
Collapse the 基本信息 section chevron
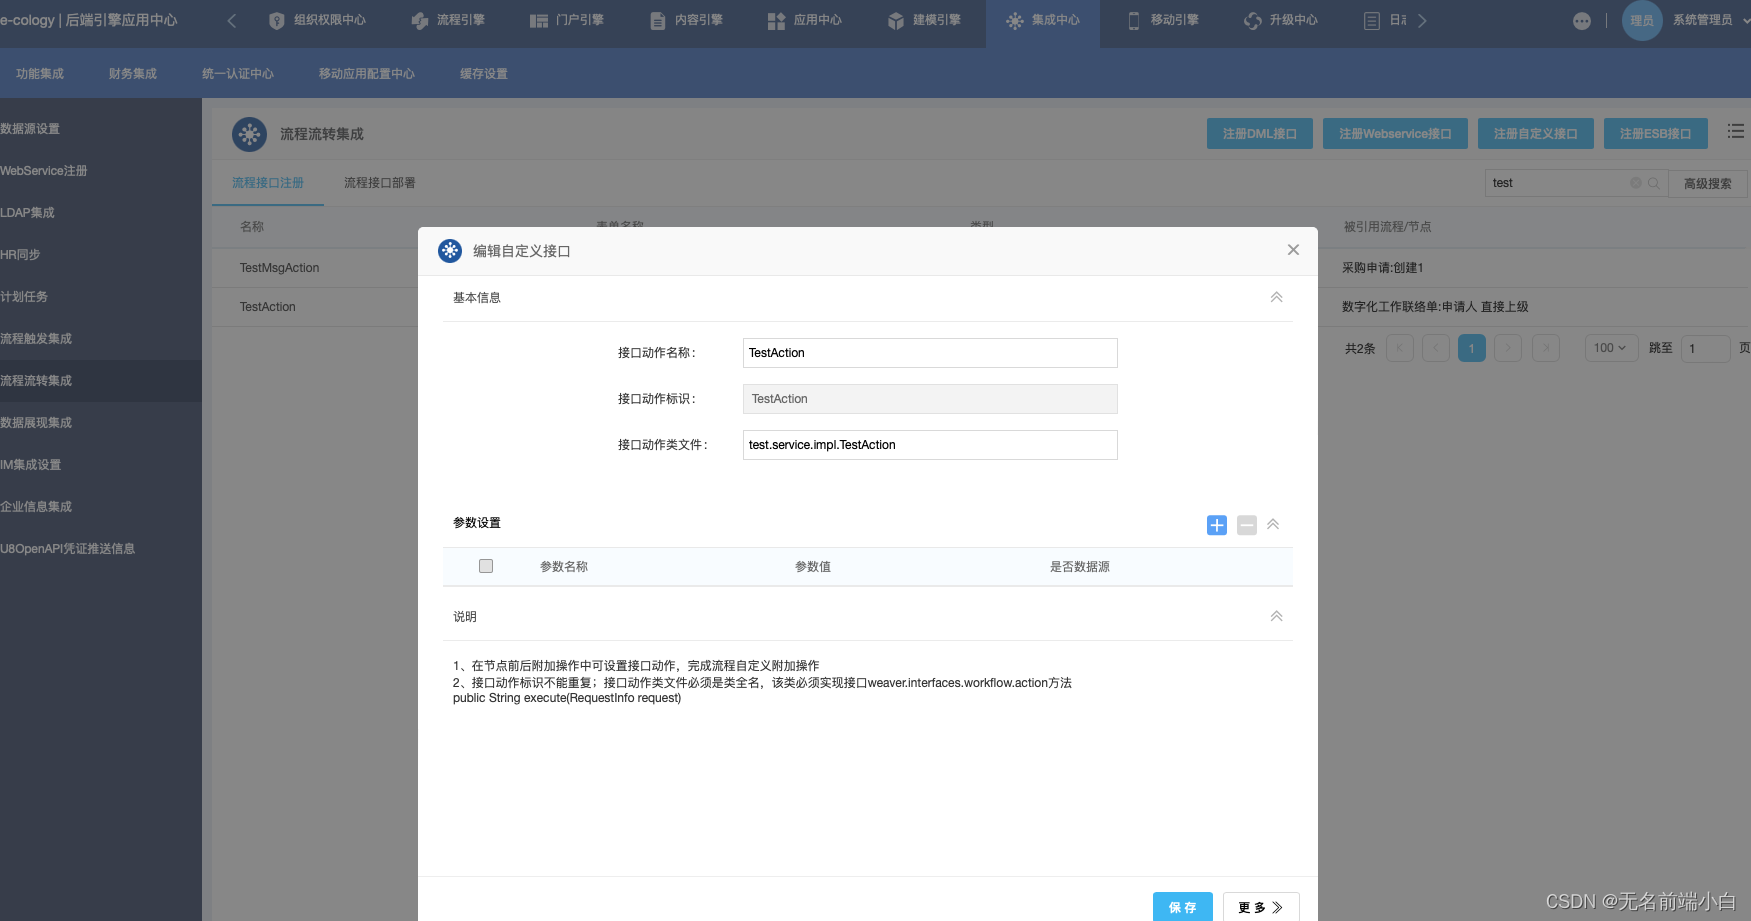1276,297
